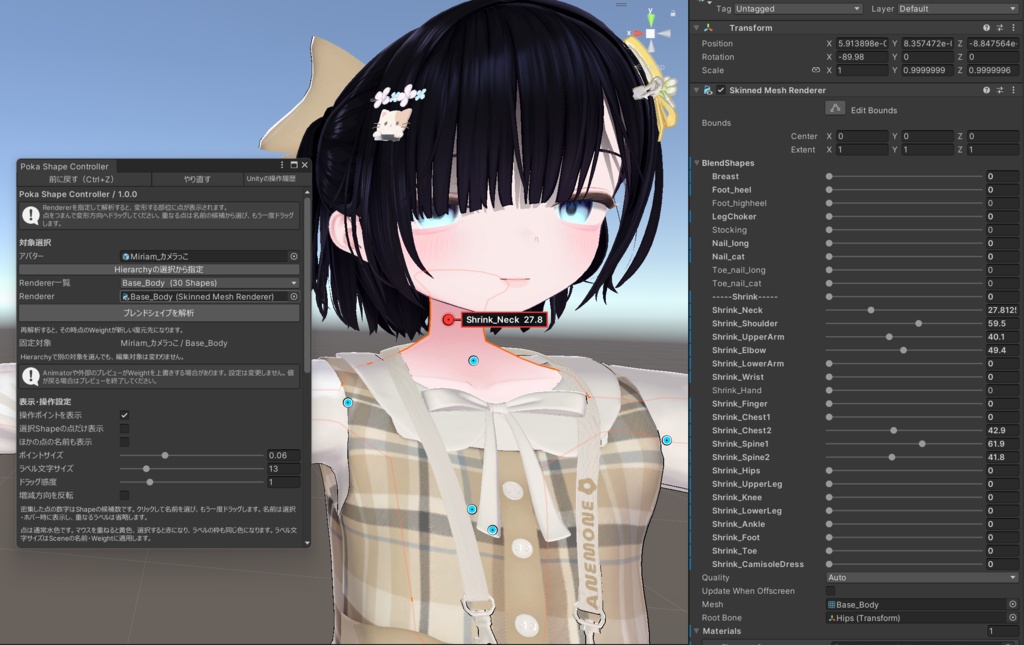Click the ポイントサイズ slider
The width and height of the screenshot is (1024, 645).
tap(192, 456)
